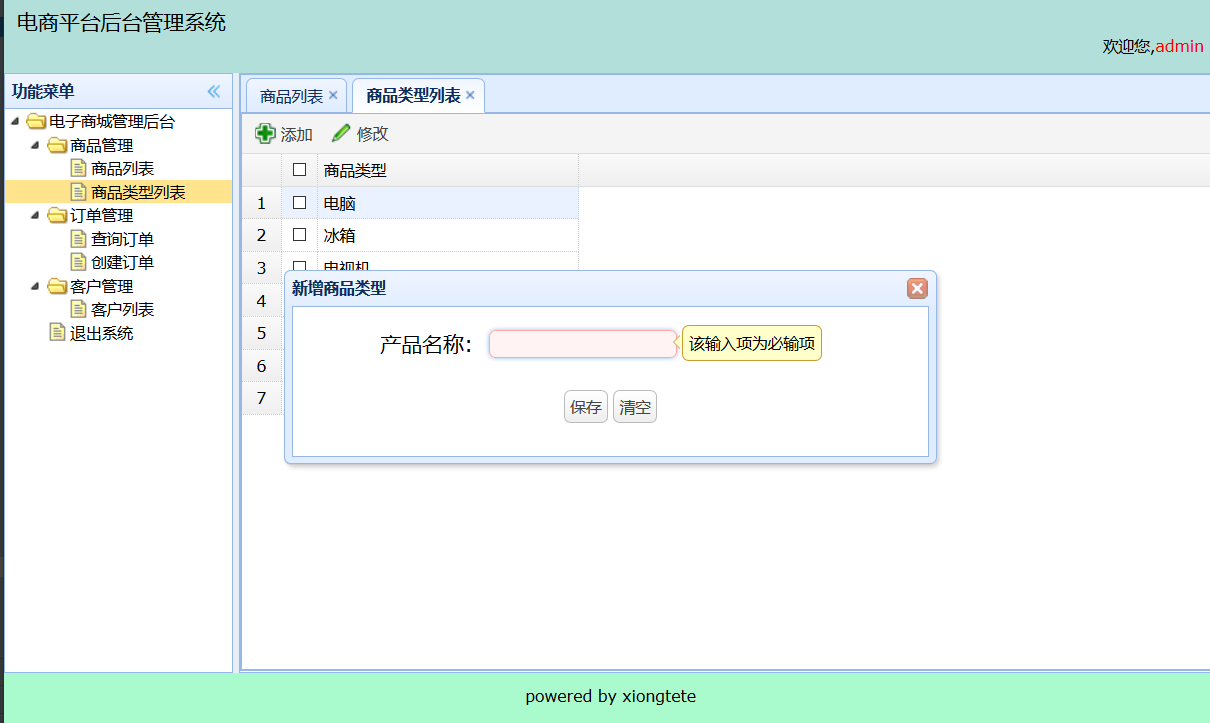This screenshot has width=1210, height=723.
Task: Click the 客户管理 folder icon
Action: 57,286
